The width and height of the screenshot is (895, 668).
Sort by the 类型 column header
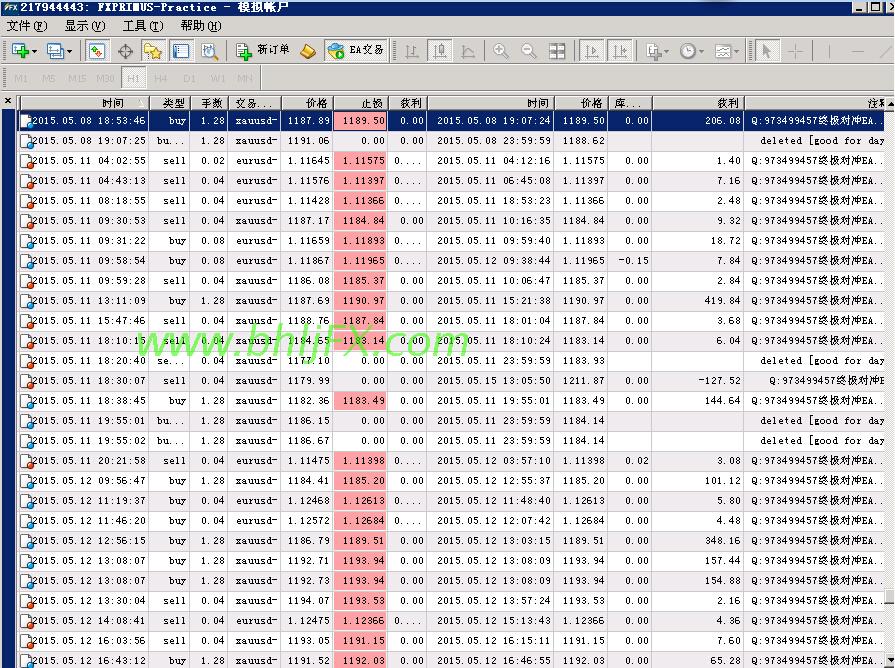(x=170, y=103)
